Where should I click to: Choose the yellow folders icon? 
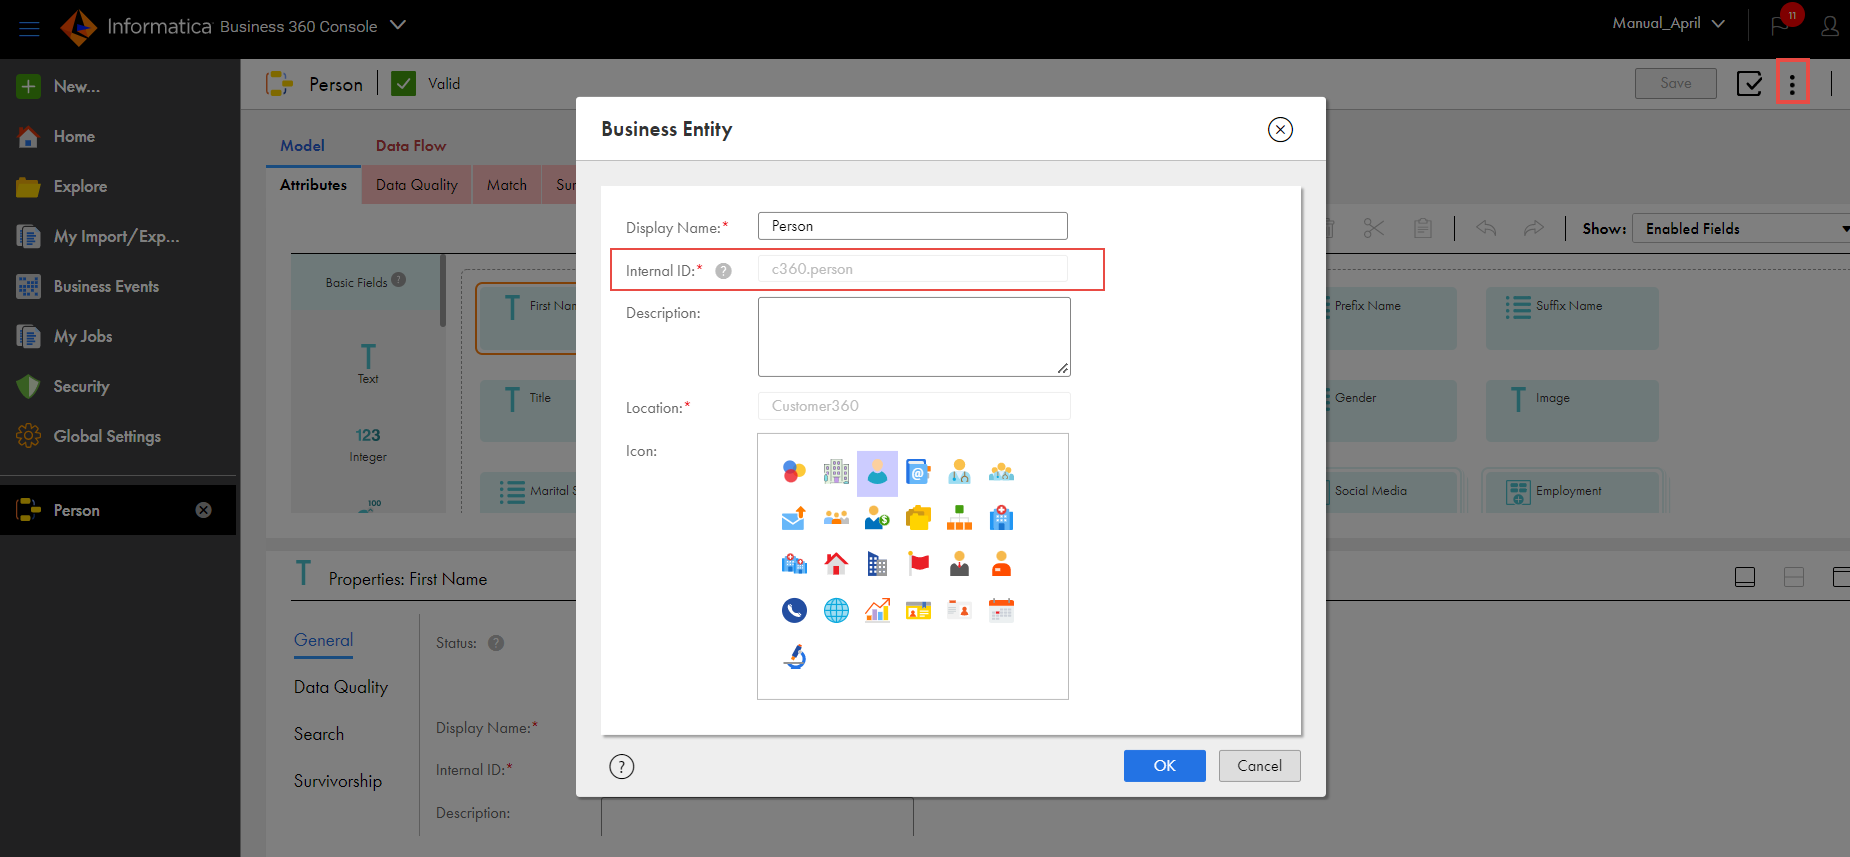[918, 517]
